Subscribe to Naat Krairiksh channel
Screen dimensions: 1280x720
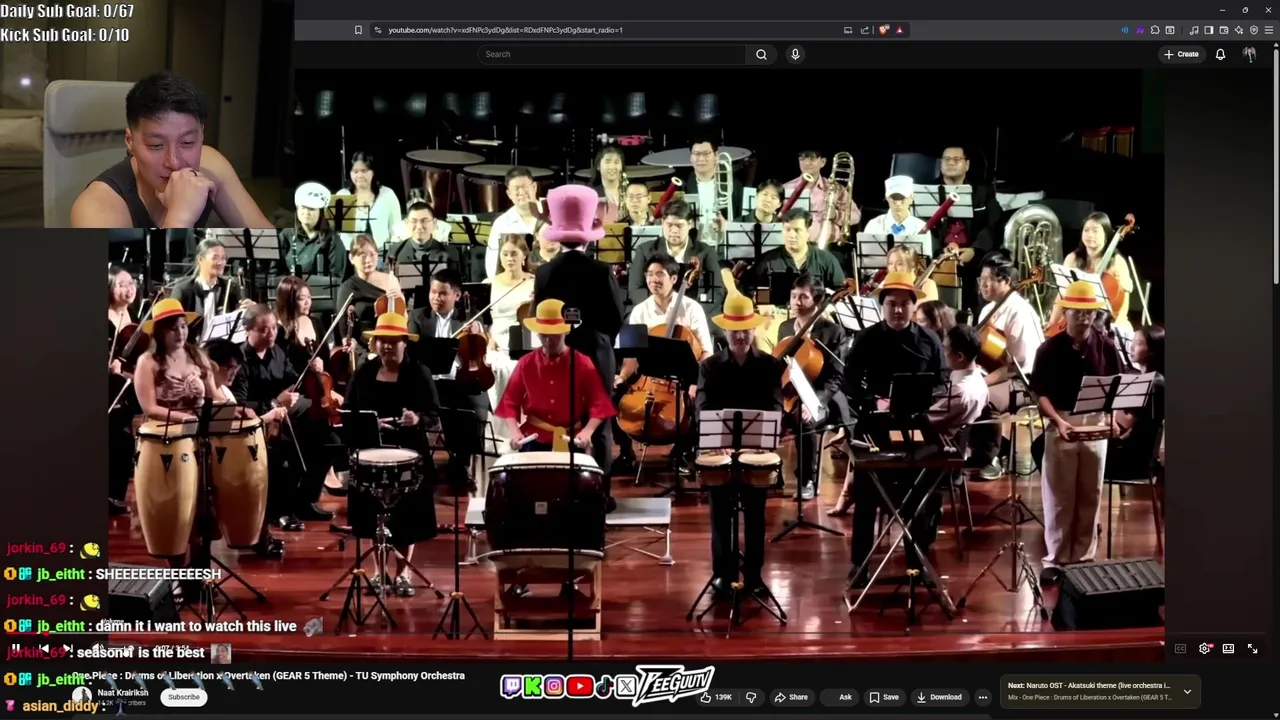pyautogui.click(x=184, y=697)
